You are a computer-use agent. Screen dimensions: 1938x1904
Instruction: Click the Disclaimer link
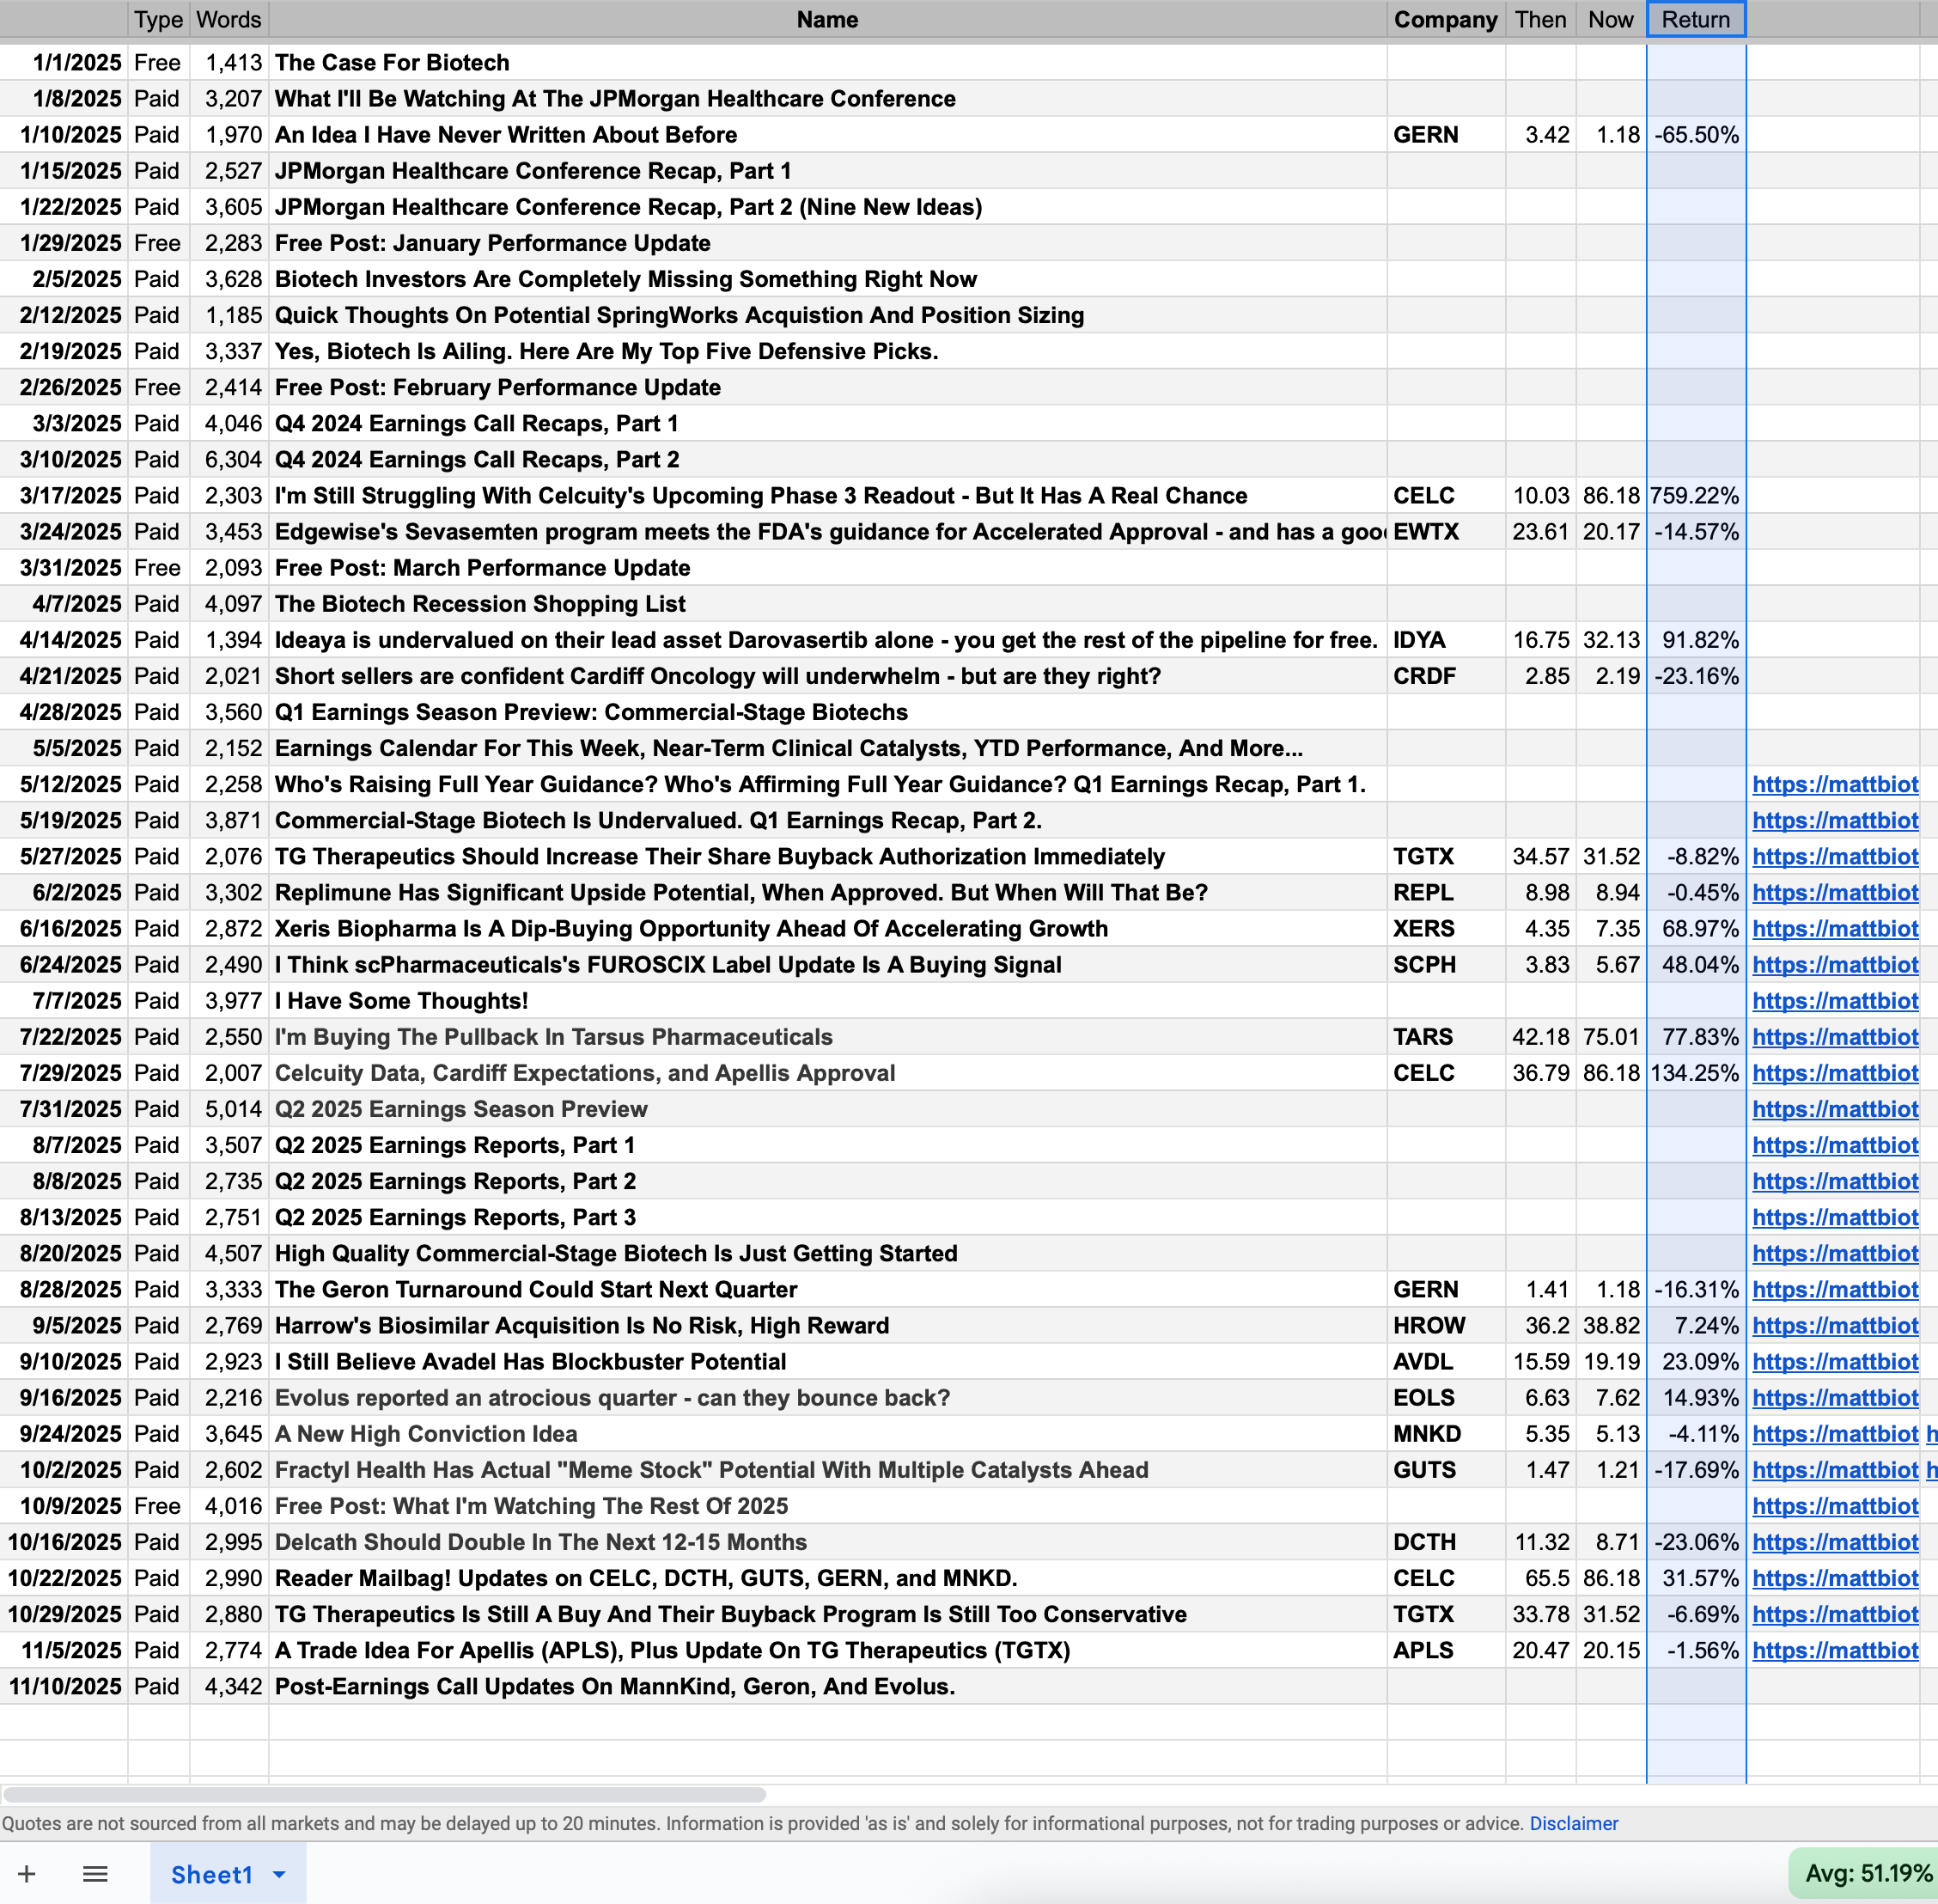[1573, 1823]
